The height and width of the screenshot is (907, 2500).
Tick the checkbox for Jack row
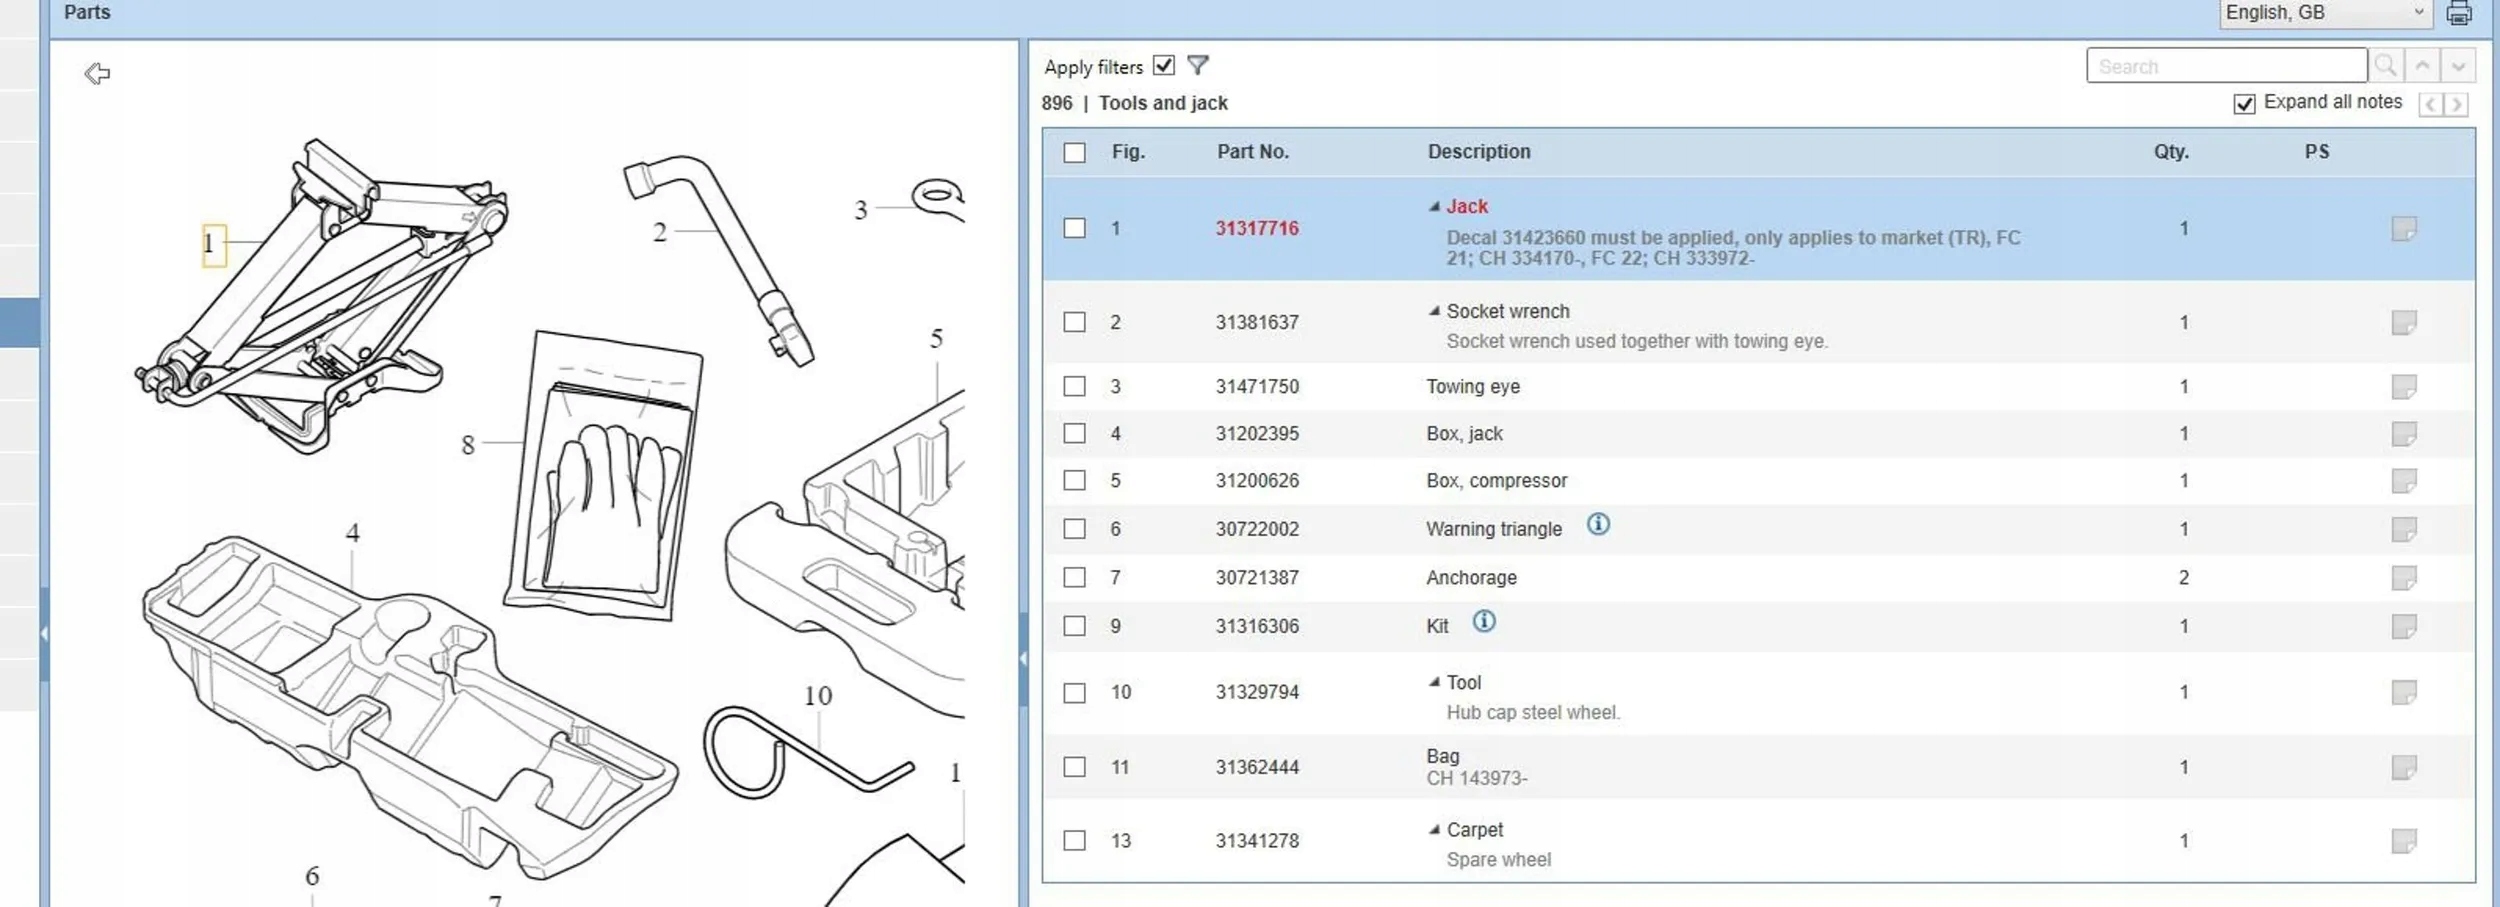point(1074,228)
